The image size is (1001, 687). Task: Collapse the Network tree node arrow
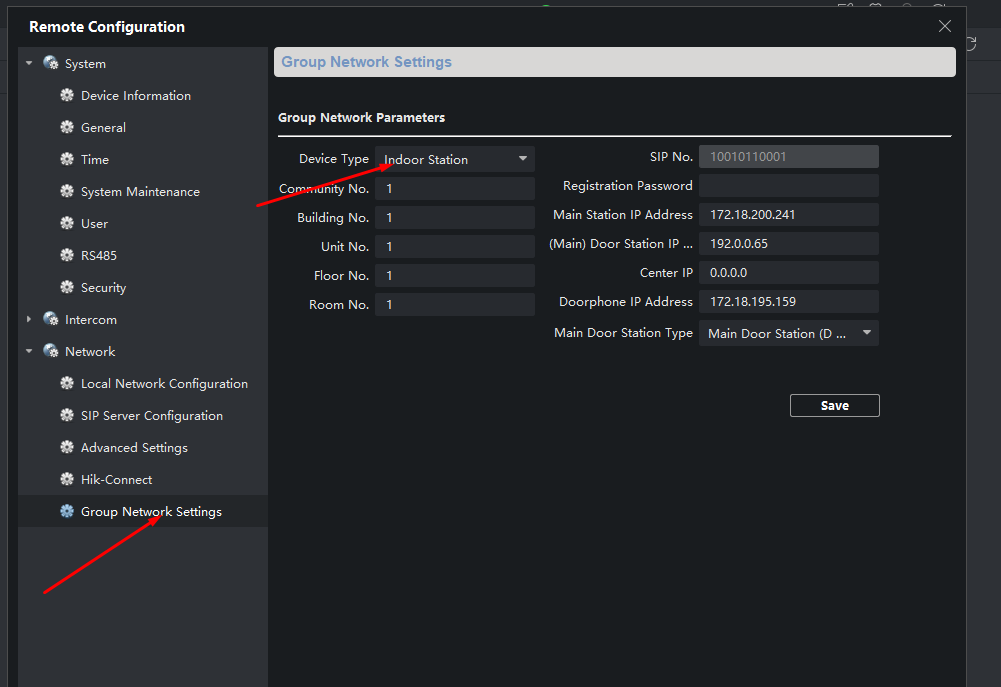[x=29, y=351]
